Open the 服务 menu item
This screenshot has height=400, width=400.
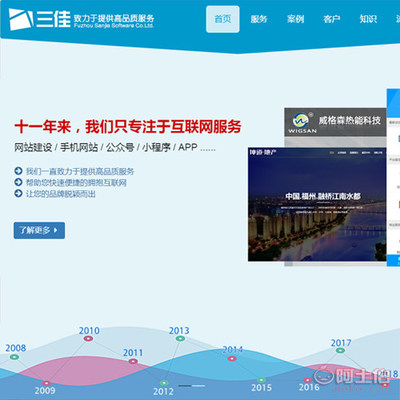point(259,19)
